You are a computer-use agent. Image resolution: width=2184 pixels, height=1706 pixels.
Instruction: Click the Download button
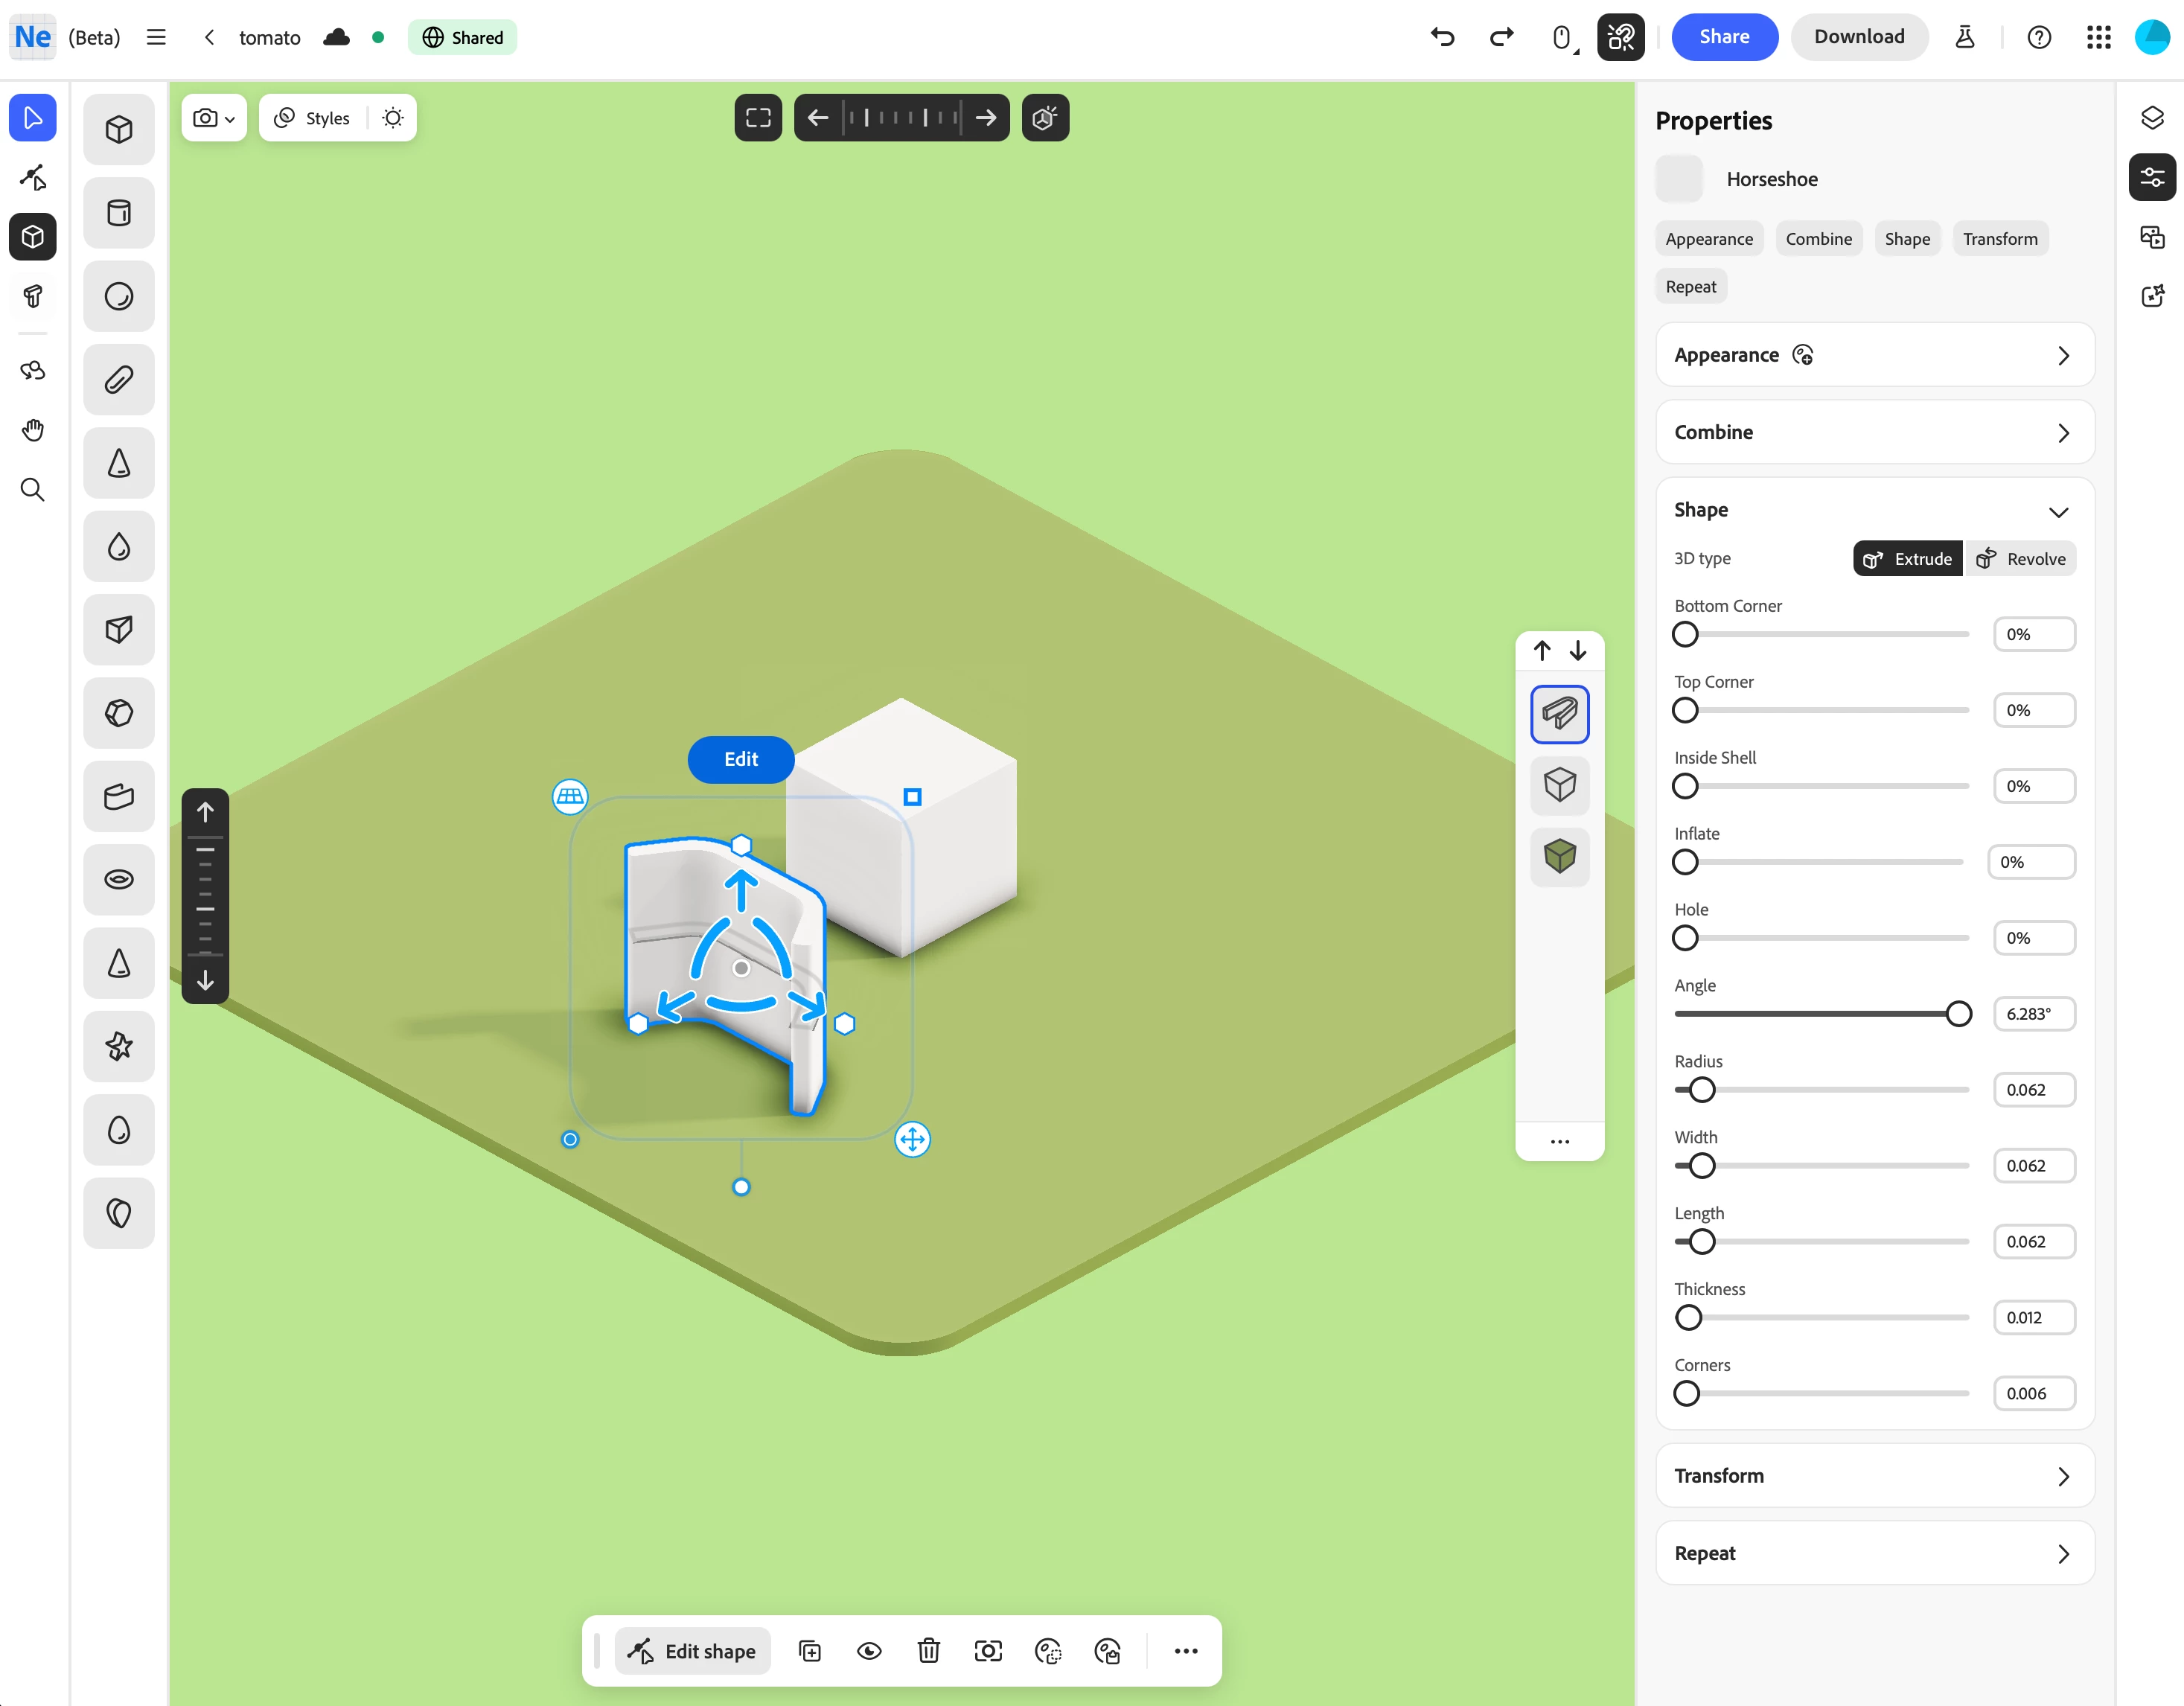tap(1858, 37)
